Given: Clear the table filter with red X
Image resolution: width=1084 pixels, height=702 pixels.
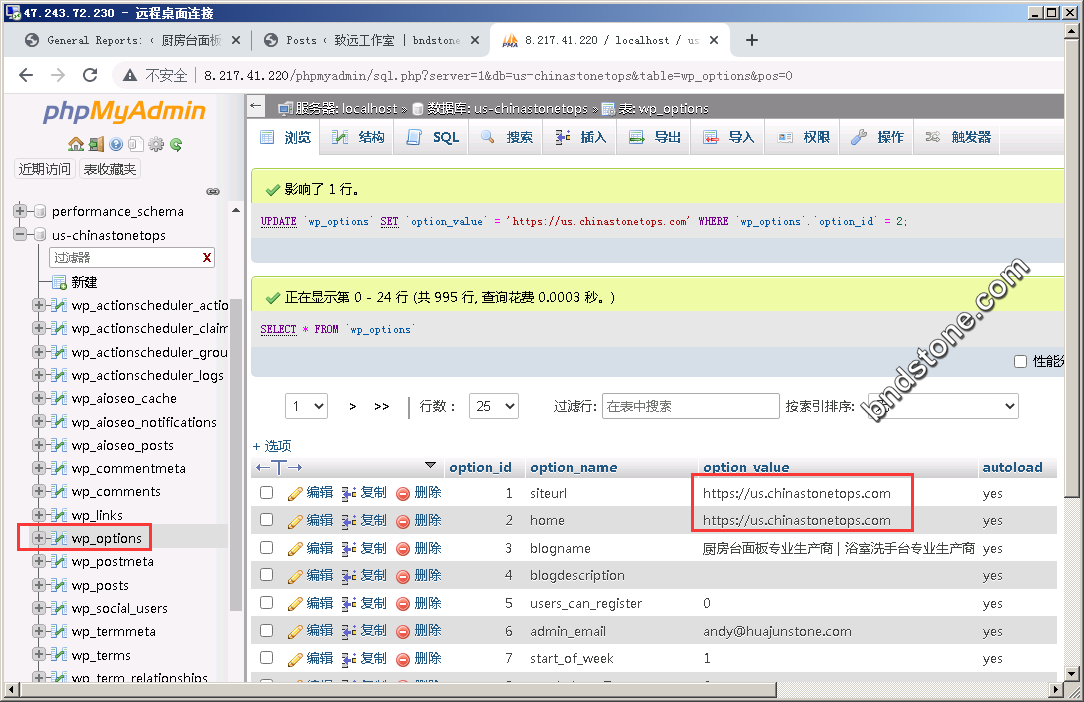Looking at the screenshot, I should (x=207, y=257).
